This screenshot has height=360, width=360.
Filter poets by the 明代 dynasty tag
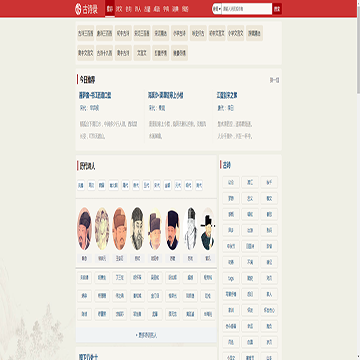click(188, 185)
